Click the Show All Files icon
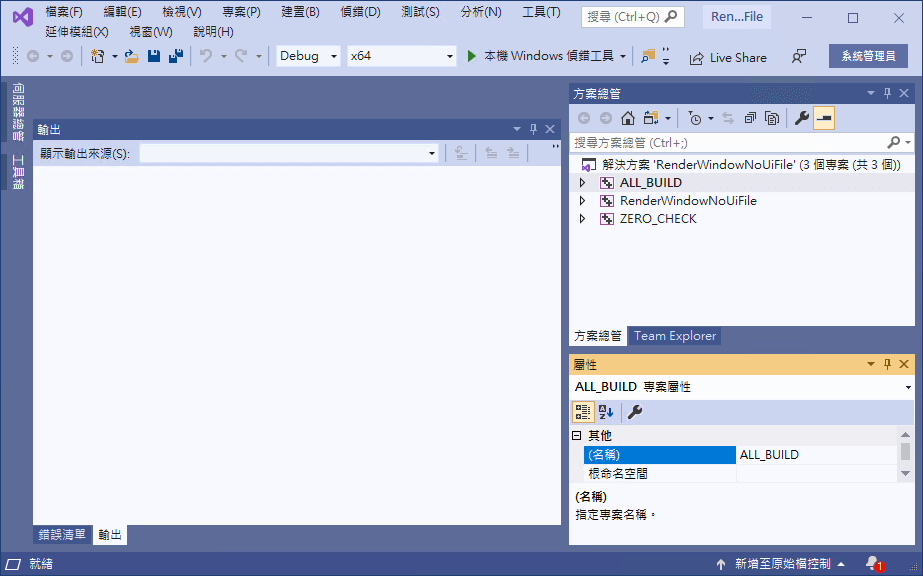 coord(772,118)
